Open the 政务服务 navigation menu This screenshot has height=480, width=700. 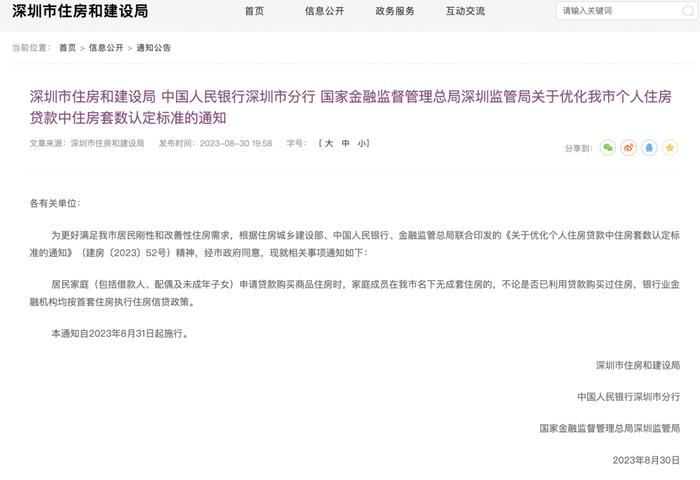(395, 11)
